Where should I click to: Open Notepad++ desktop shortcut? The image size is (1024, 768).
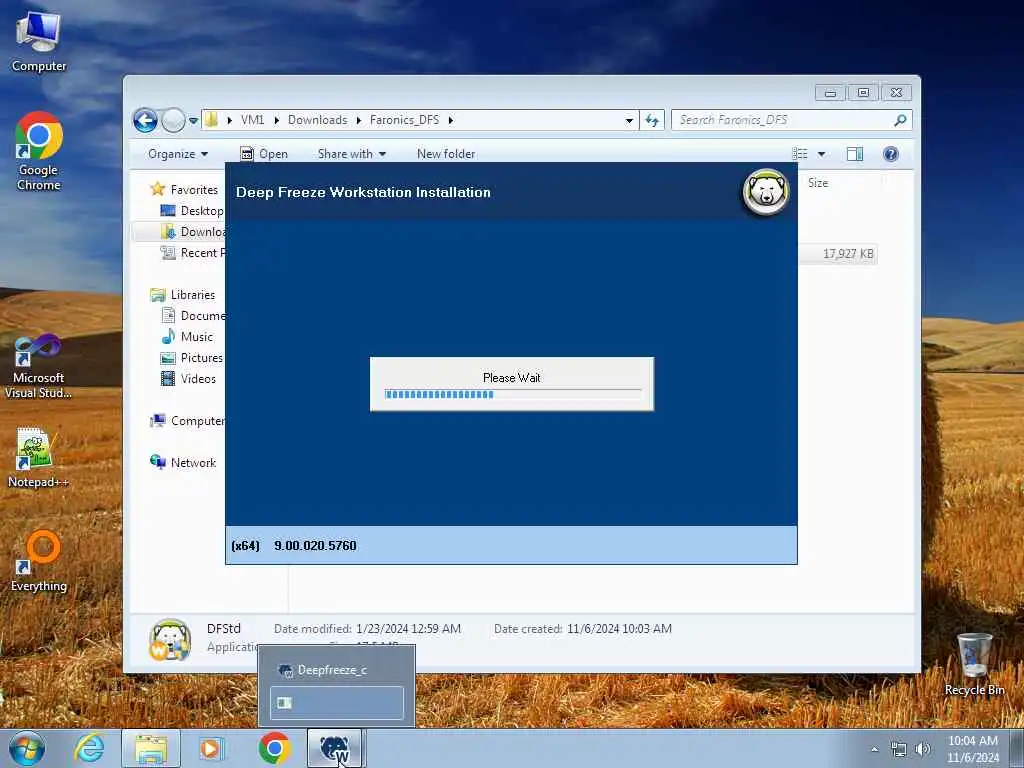[38, 458]
